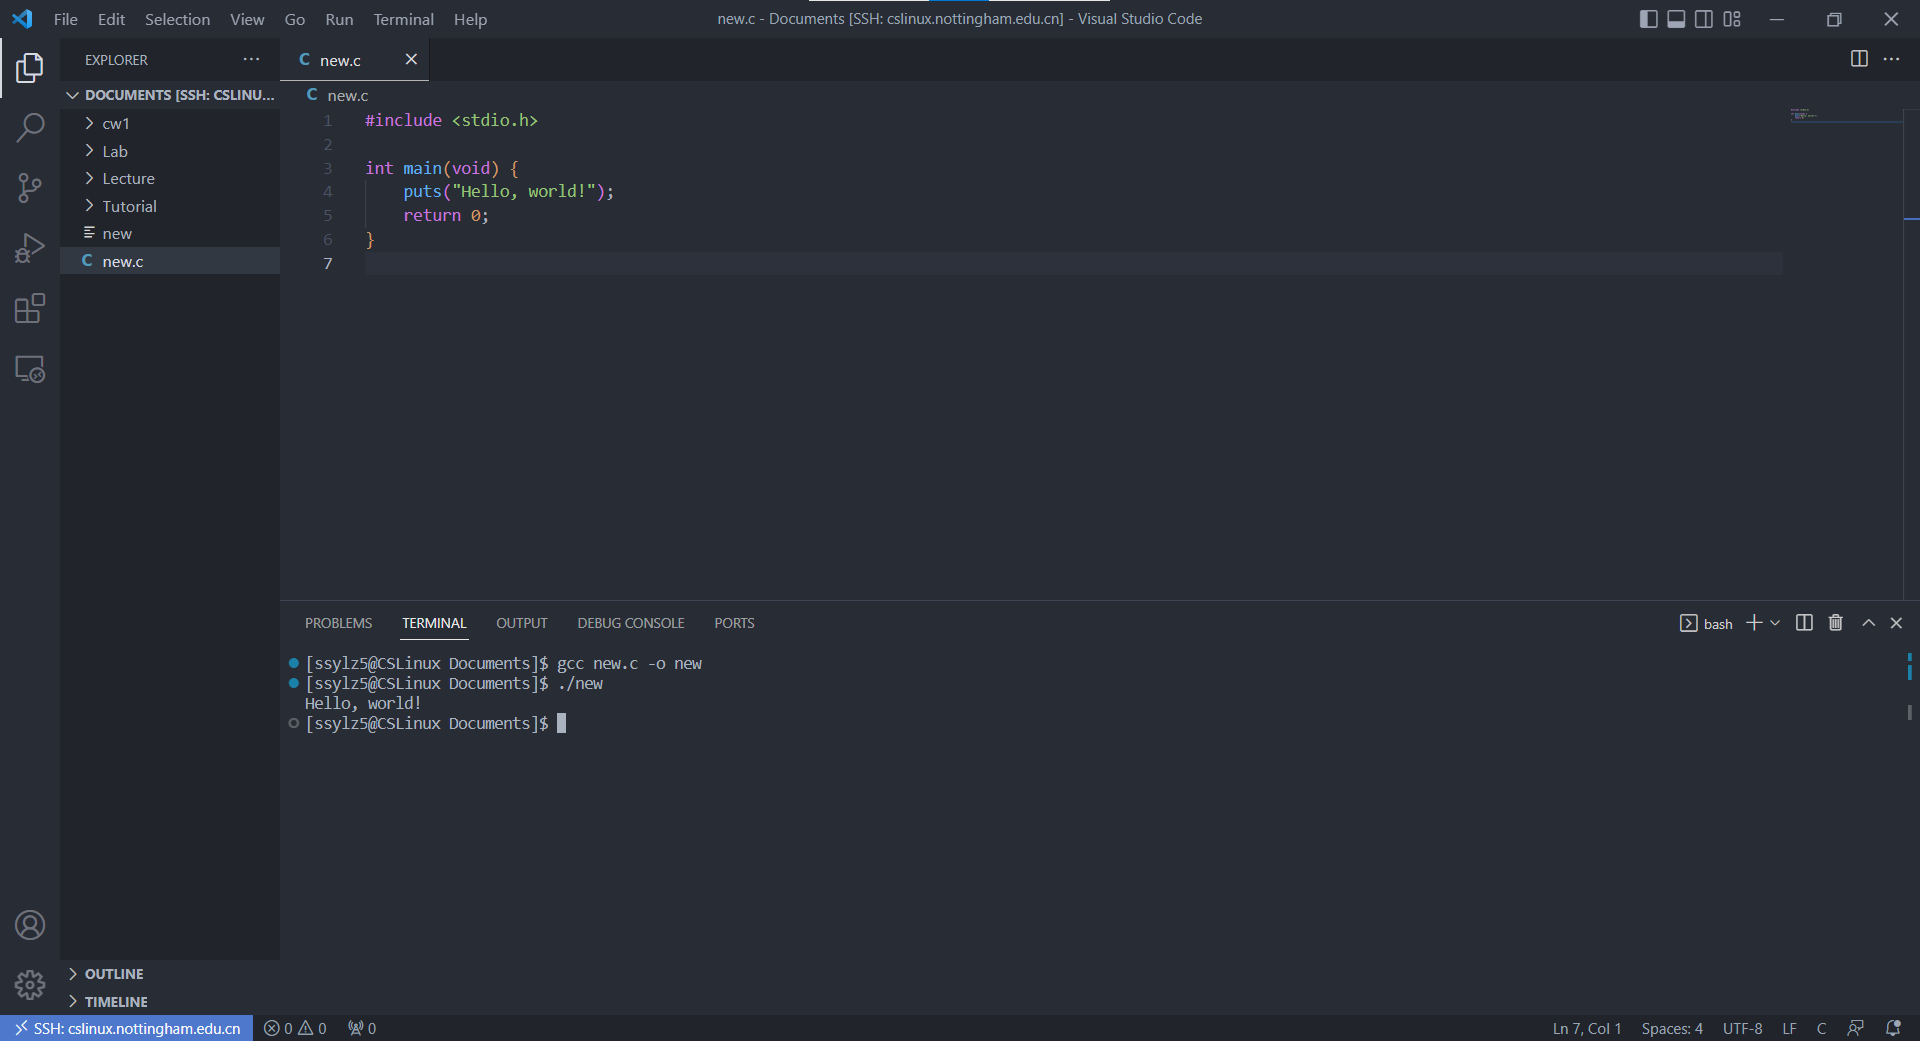Toggle the secondary side bar layout icon
1920x1041 pixels.
pos(1704,19)
